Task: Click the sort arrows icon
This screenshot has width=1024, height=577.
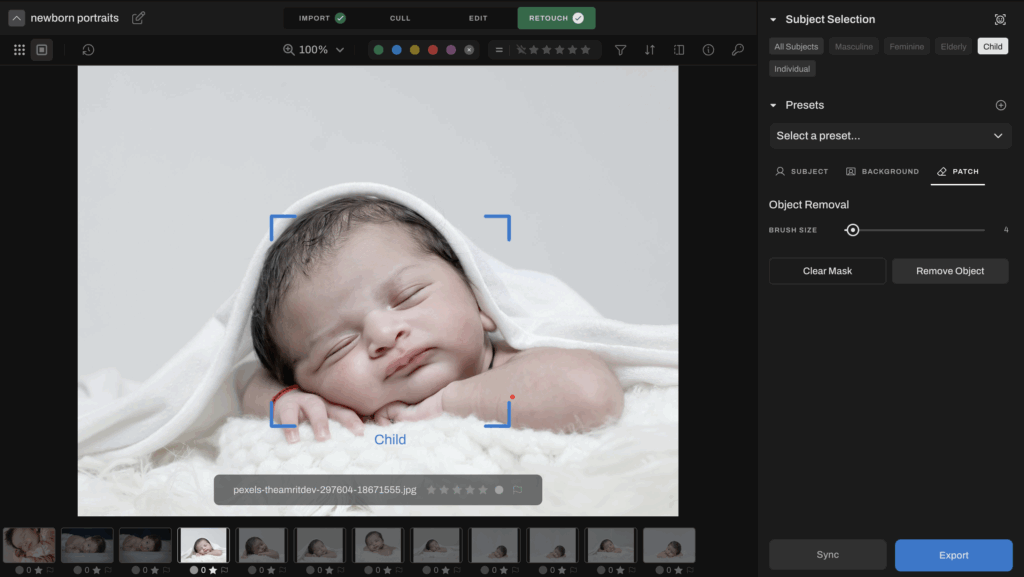Action: (650, 49)
